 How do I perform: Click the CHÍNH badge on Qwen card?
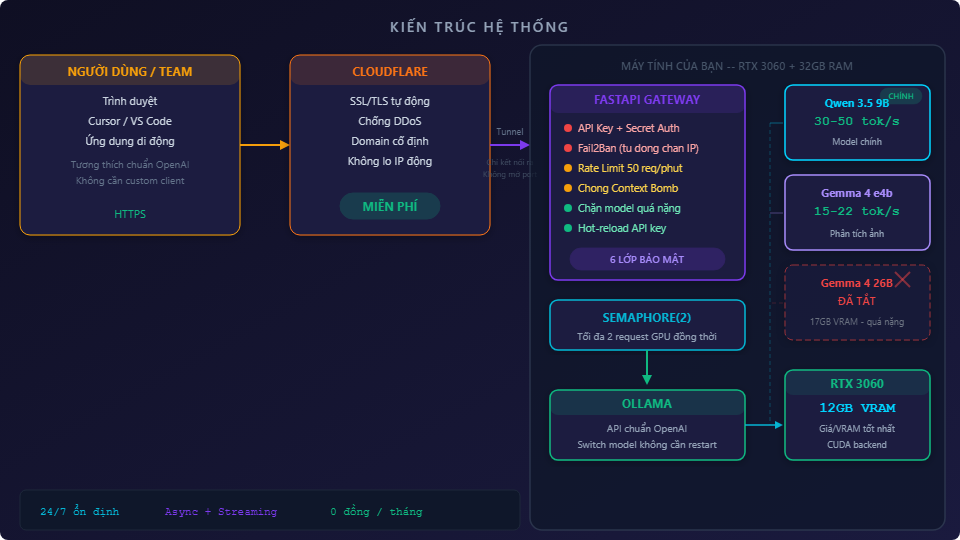(901, 96)
